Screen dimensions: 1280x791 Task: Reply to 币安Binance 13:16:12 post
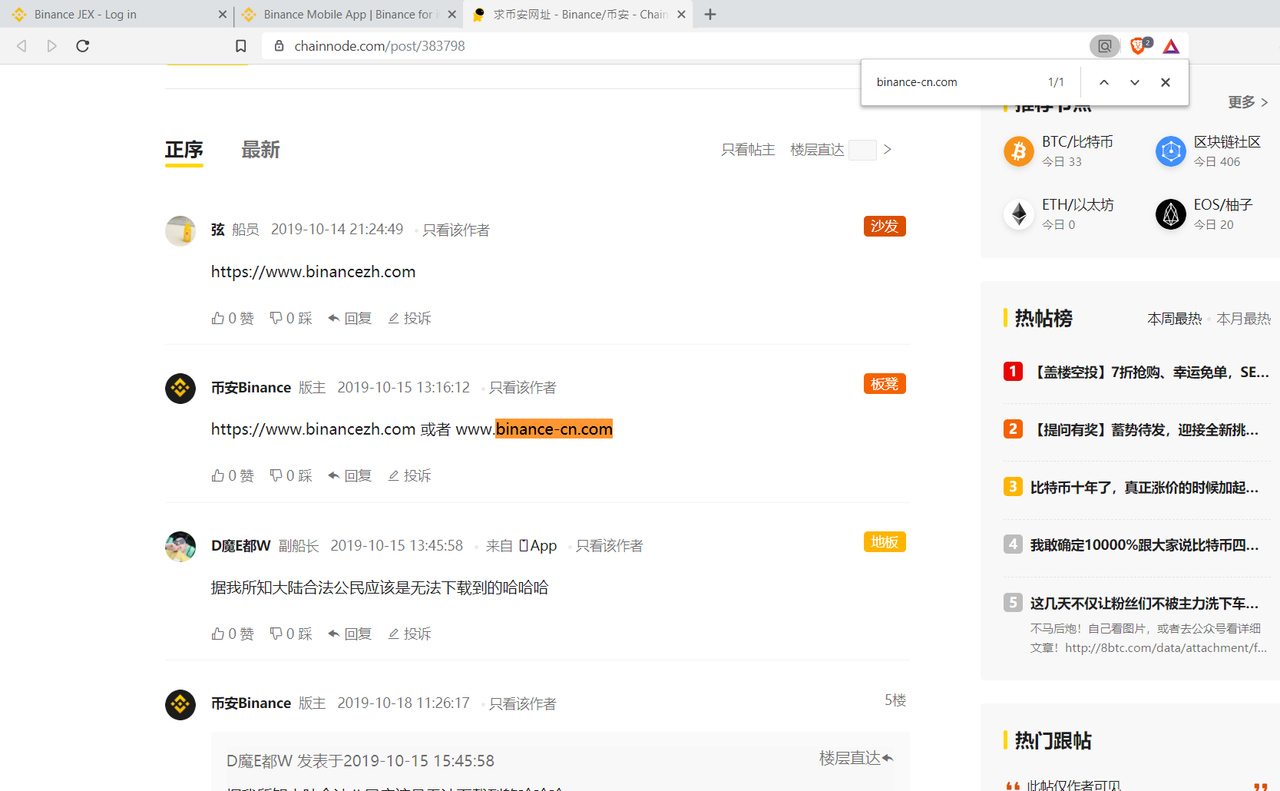[x=350, y=476]
